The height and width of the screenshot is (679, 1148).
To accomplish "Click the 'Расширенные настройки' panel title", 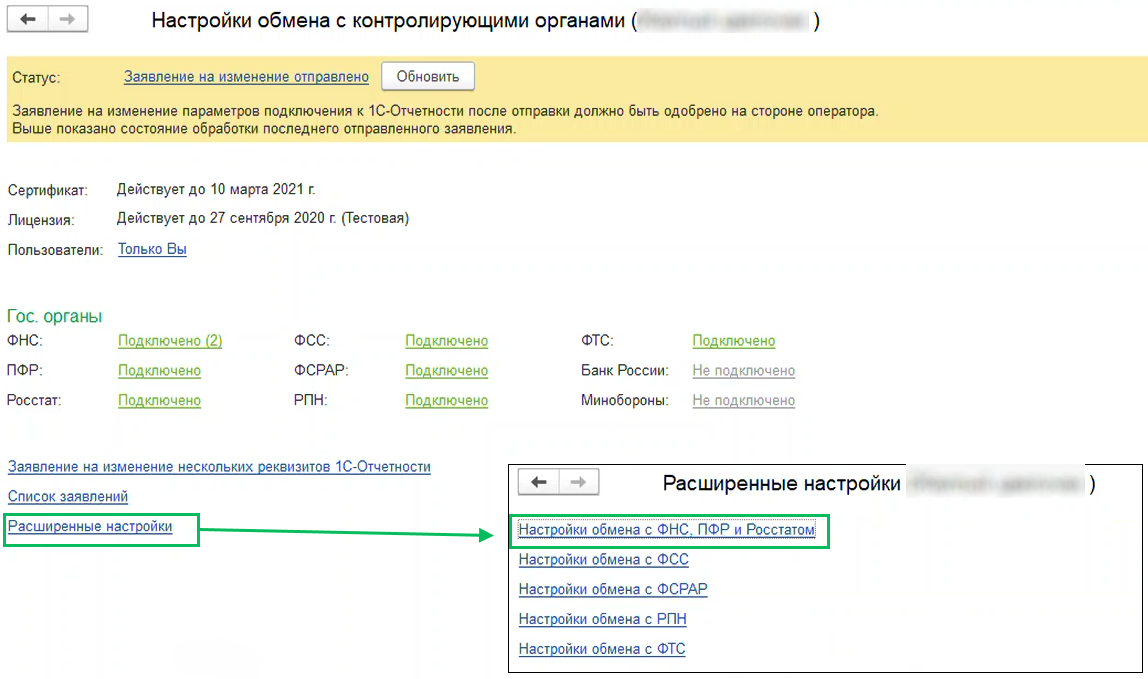I will [782, 483].
